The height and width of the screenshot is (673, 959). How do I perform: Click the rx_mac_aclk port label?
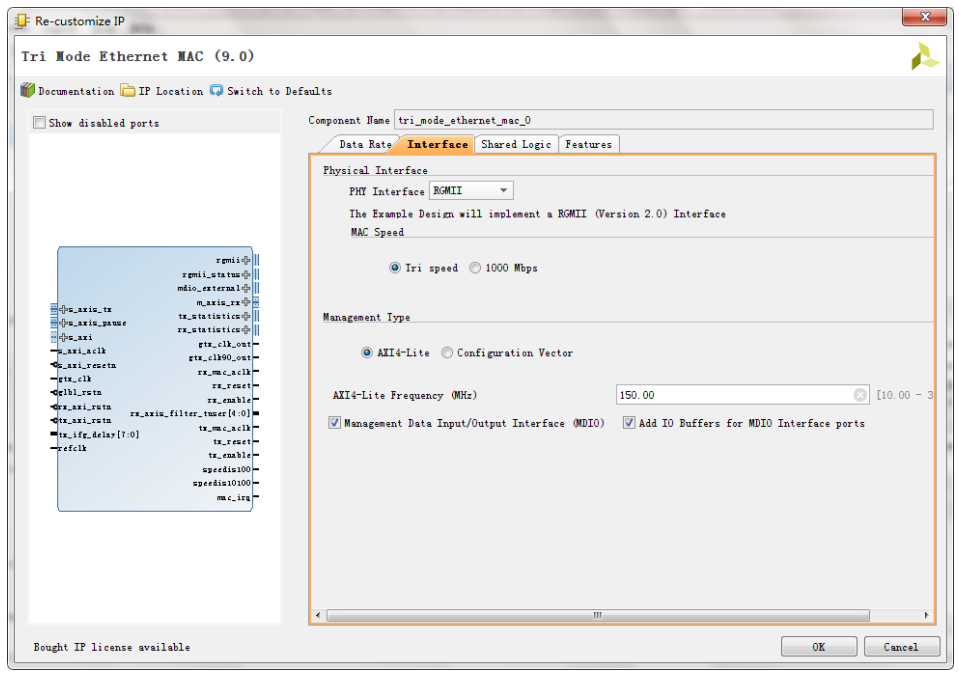[223, 372]
